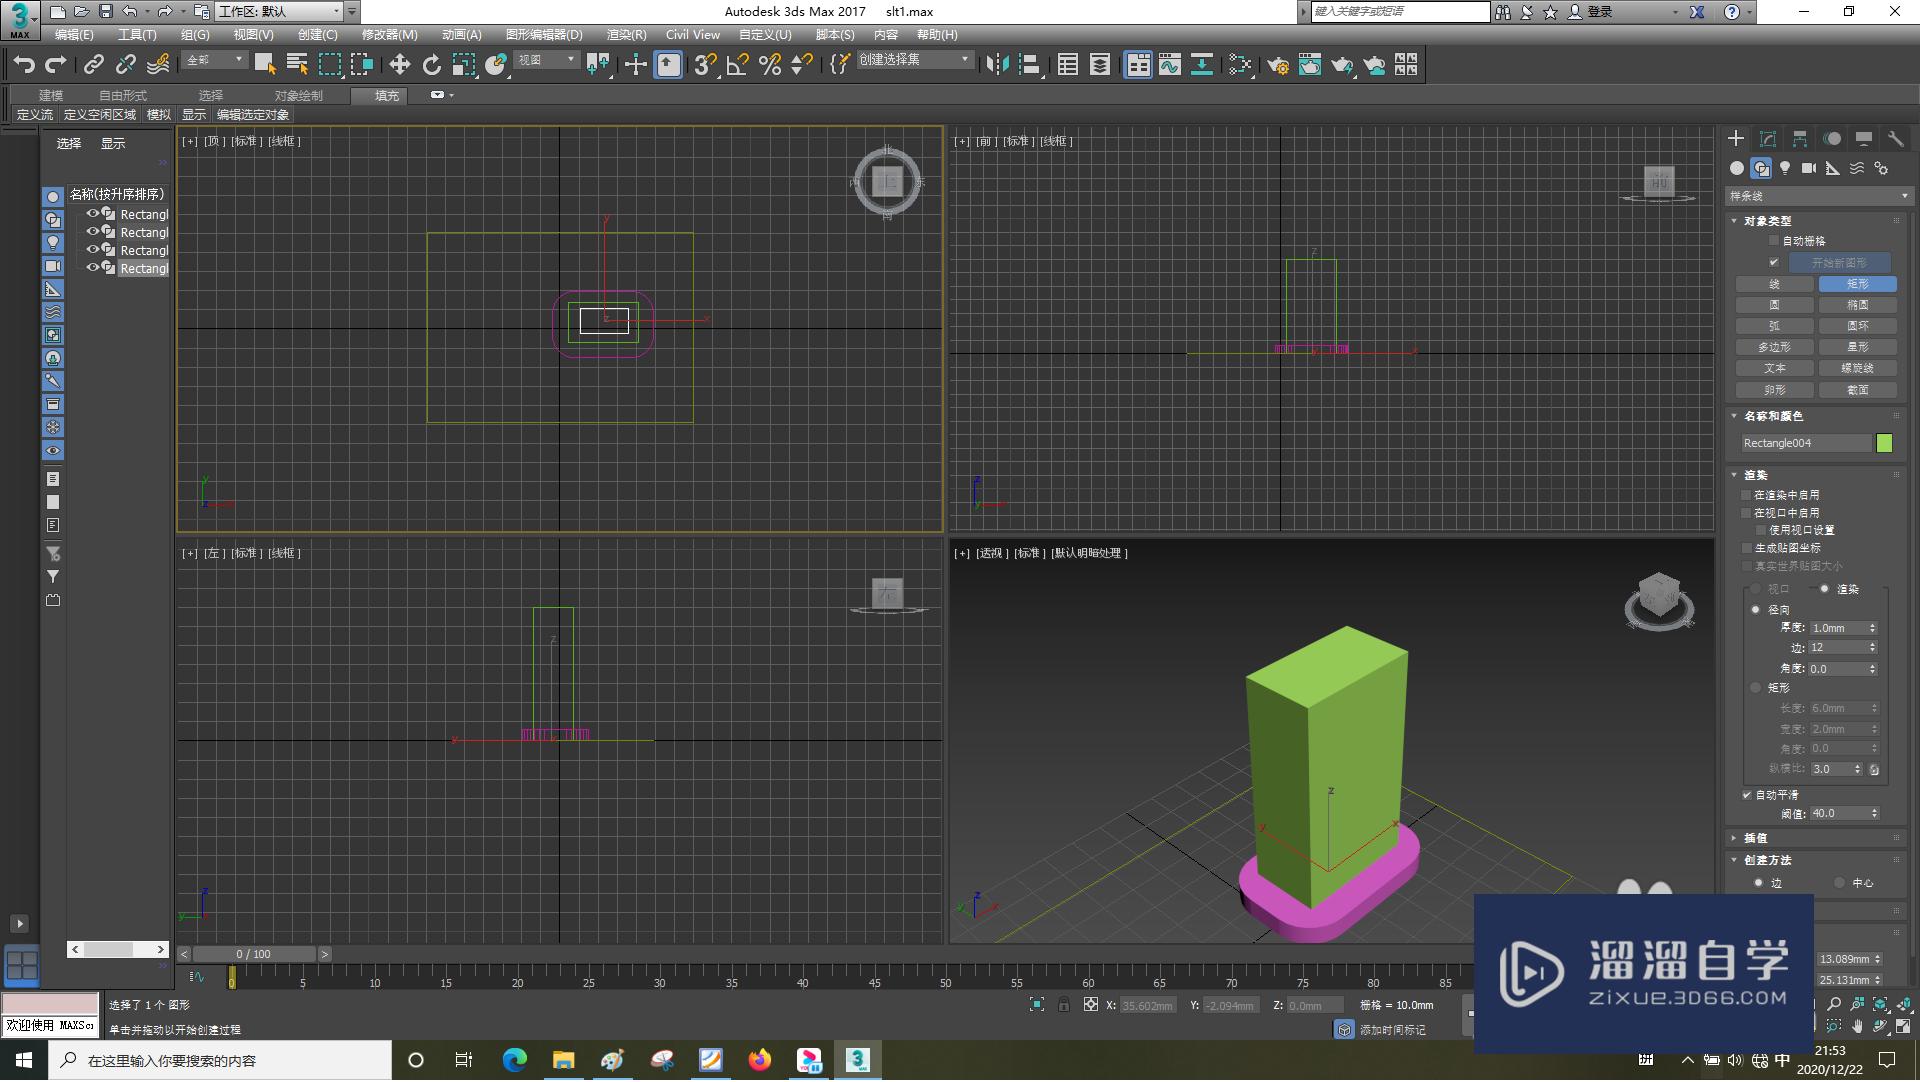Open the Utilities panel wrench icon
The width and height of the screenshot is (1920, 1082).
click(x=1895, y=139)
